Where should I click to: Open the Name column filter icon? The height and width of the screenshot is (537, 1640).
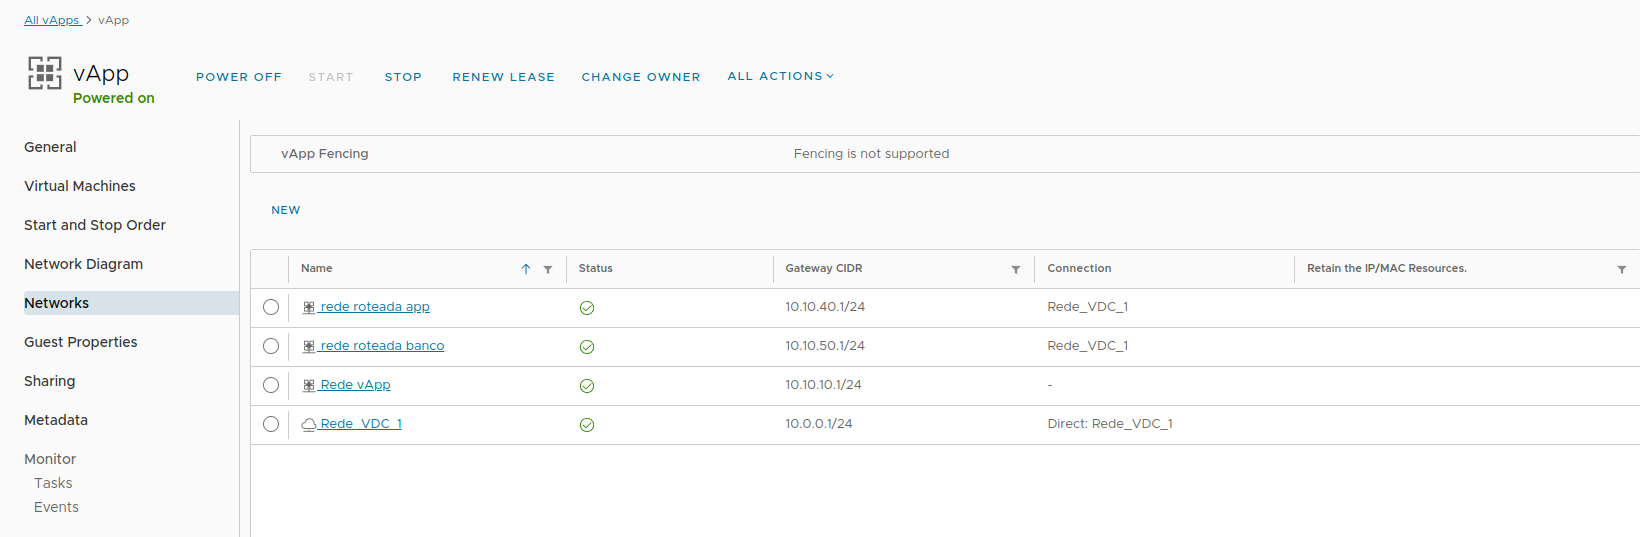click(548, 269)
